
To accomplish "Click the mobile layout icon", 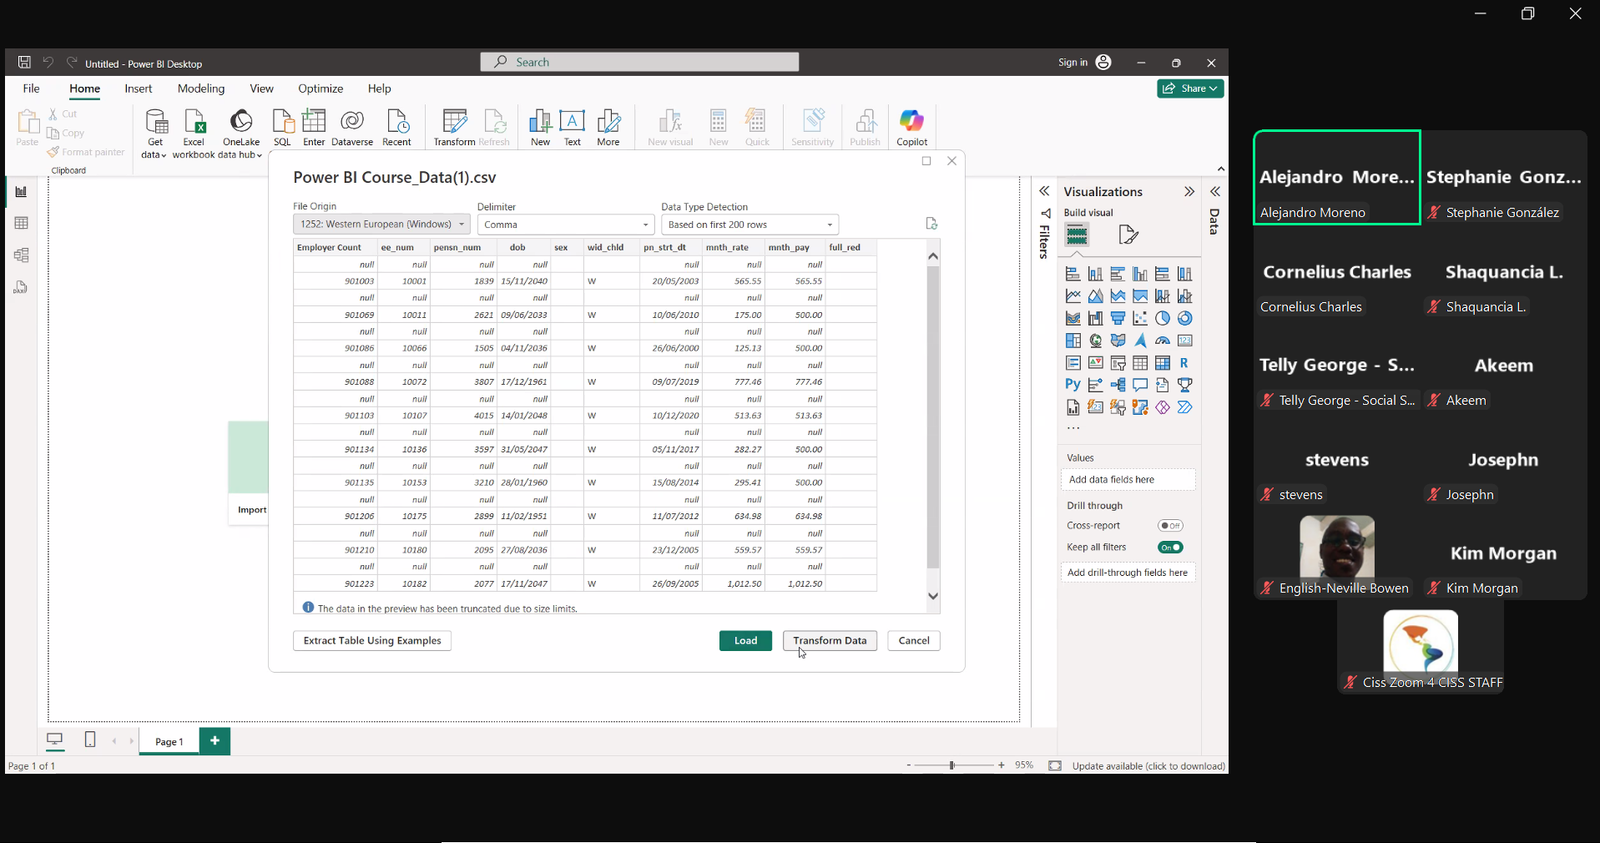I will click(90, 740).
